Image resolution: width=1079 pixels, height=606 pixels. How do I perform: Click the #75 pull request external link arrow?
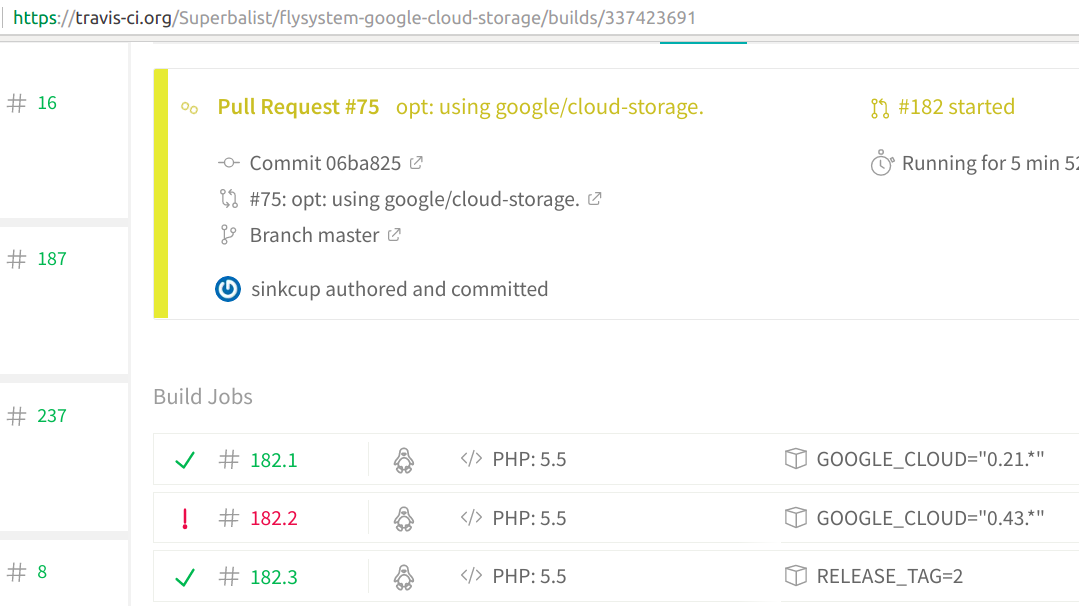tap(594, 198)
